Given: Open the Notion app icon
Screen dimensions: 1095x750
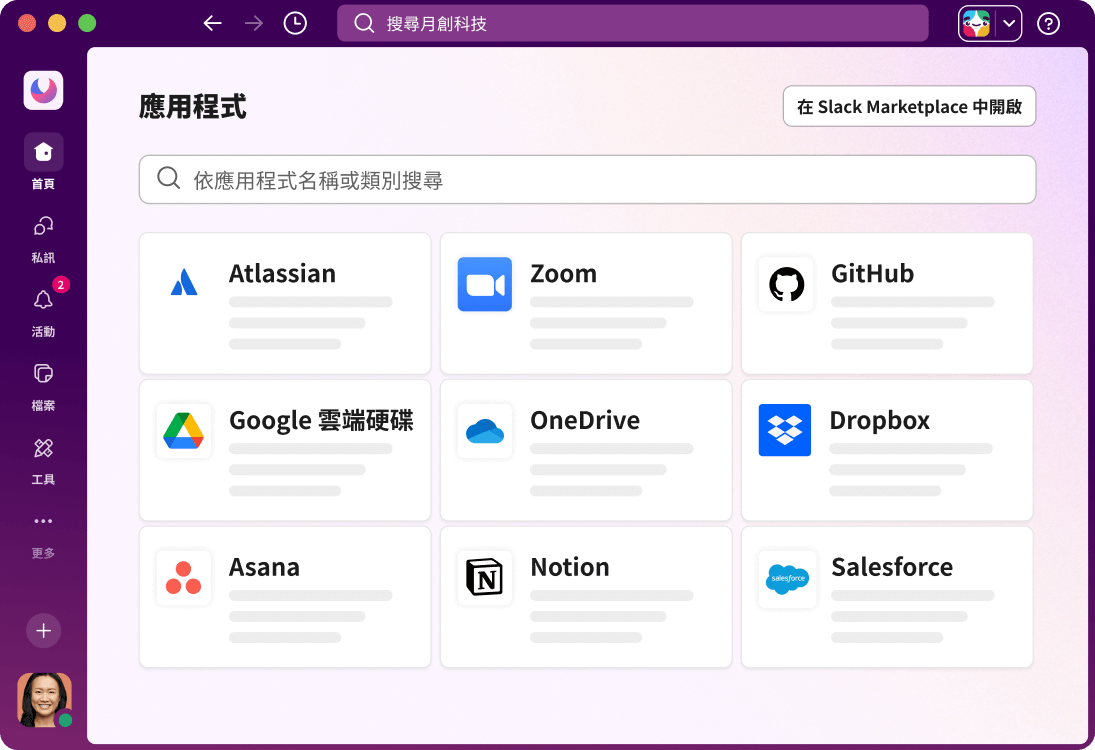Looking at the screenshot, I should point(485,577).
